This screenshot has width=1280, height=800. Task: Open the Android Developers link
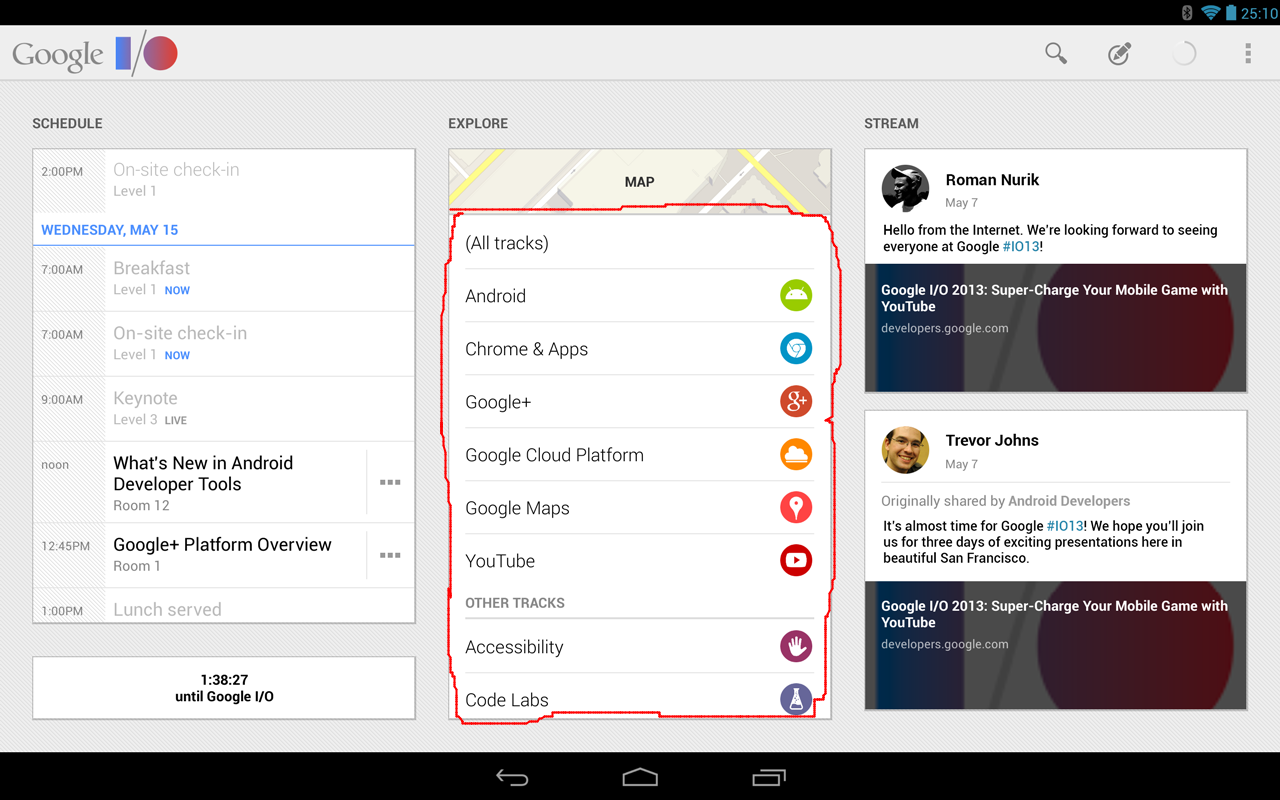click(1069, 501)
